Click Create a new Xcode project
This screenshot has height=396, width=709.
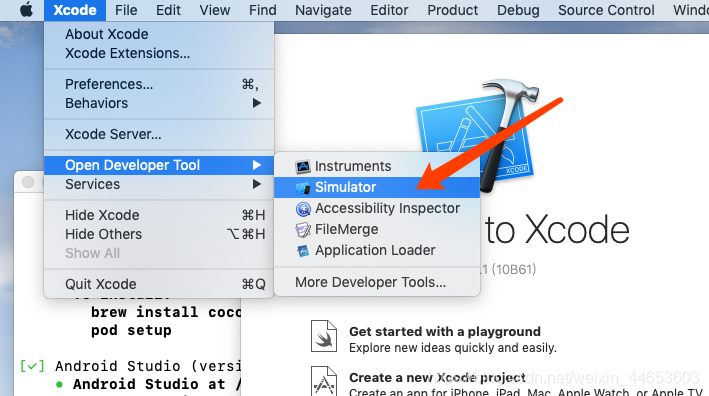click(437, 377)
